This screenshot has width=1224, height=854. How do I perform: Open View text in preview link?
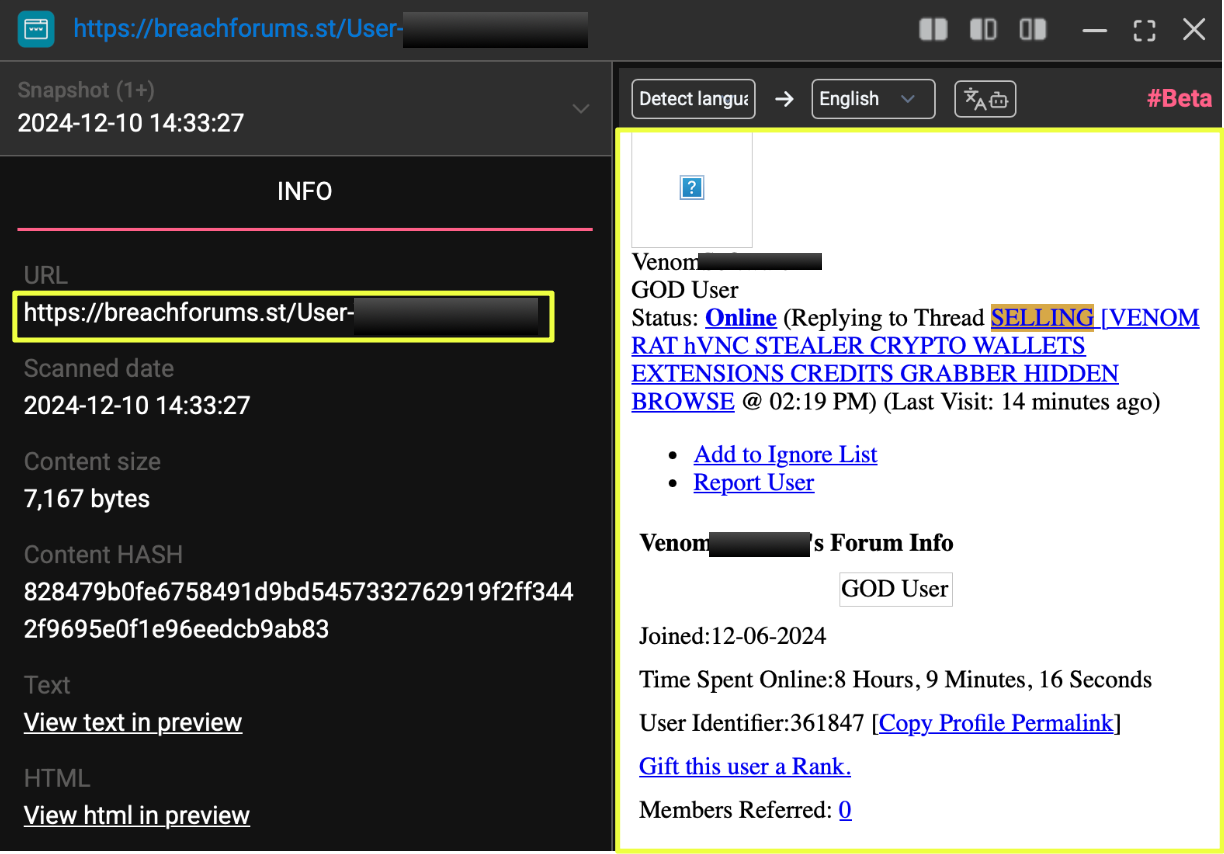133,722
